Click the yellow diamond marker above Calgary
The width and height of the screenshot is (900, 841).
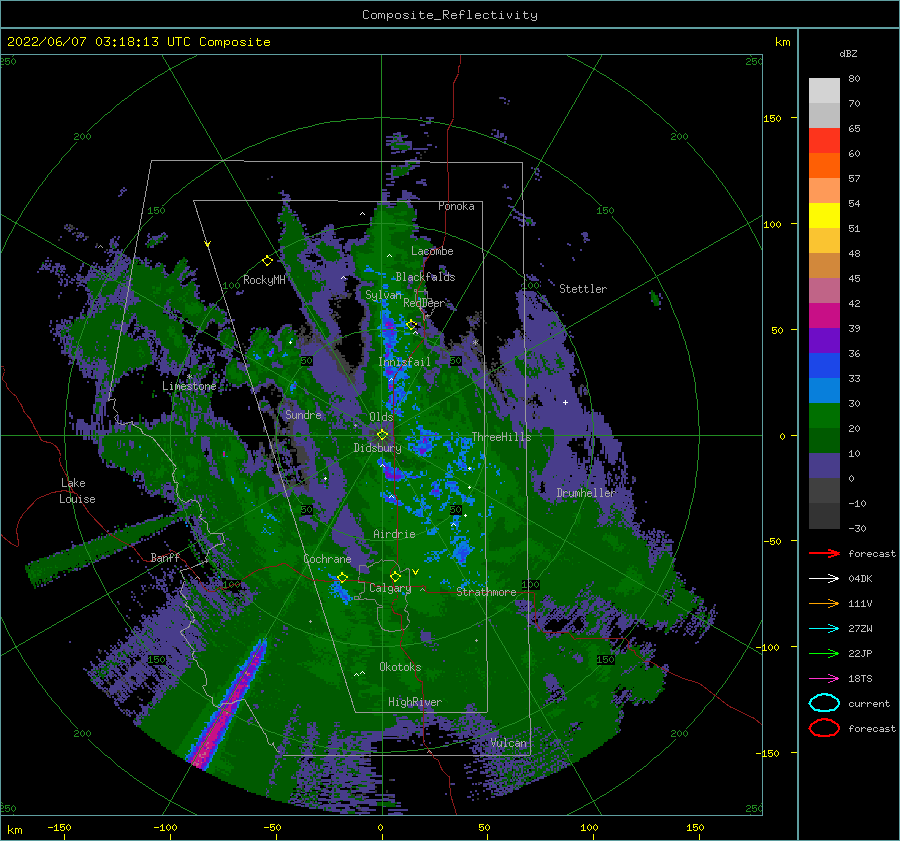395,576
